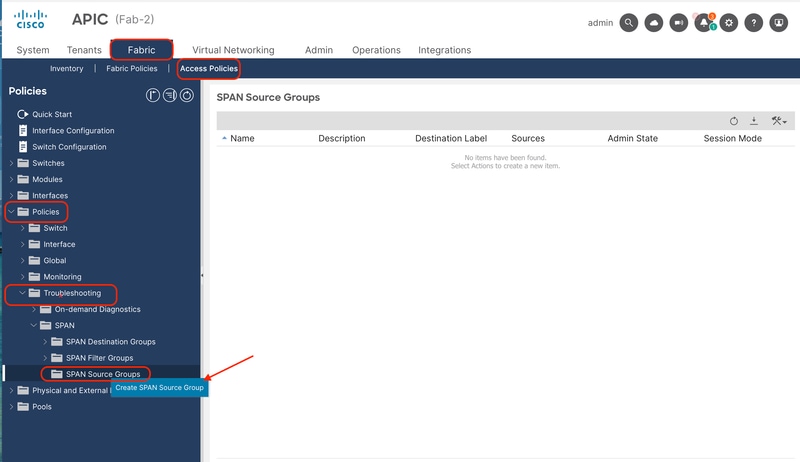Image resolution: width=800 pixels, height=462 pixels.
Task: Click the user profile icon
Action: (779, 23)
